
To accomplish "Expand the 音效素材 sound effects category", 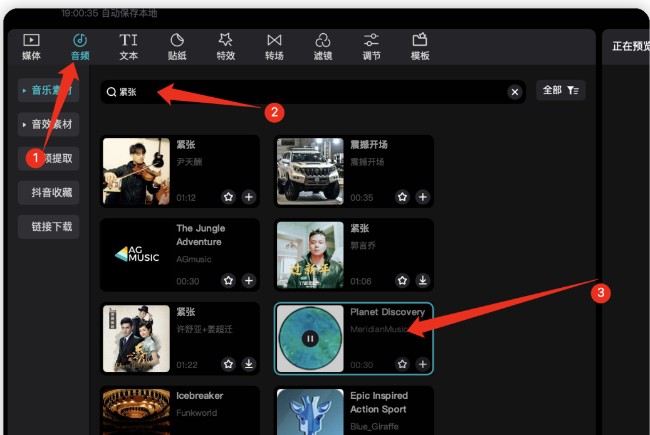I will pos(49,125).
